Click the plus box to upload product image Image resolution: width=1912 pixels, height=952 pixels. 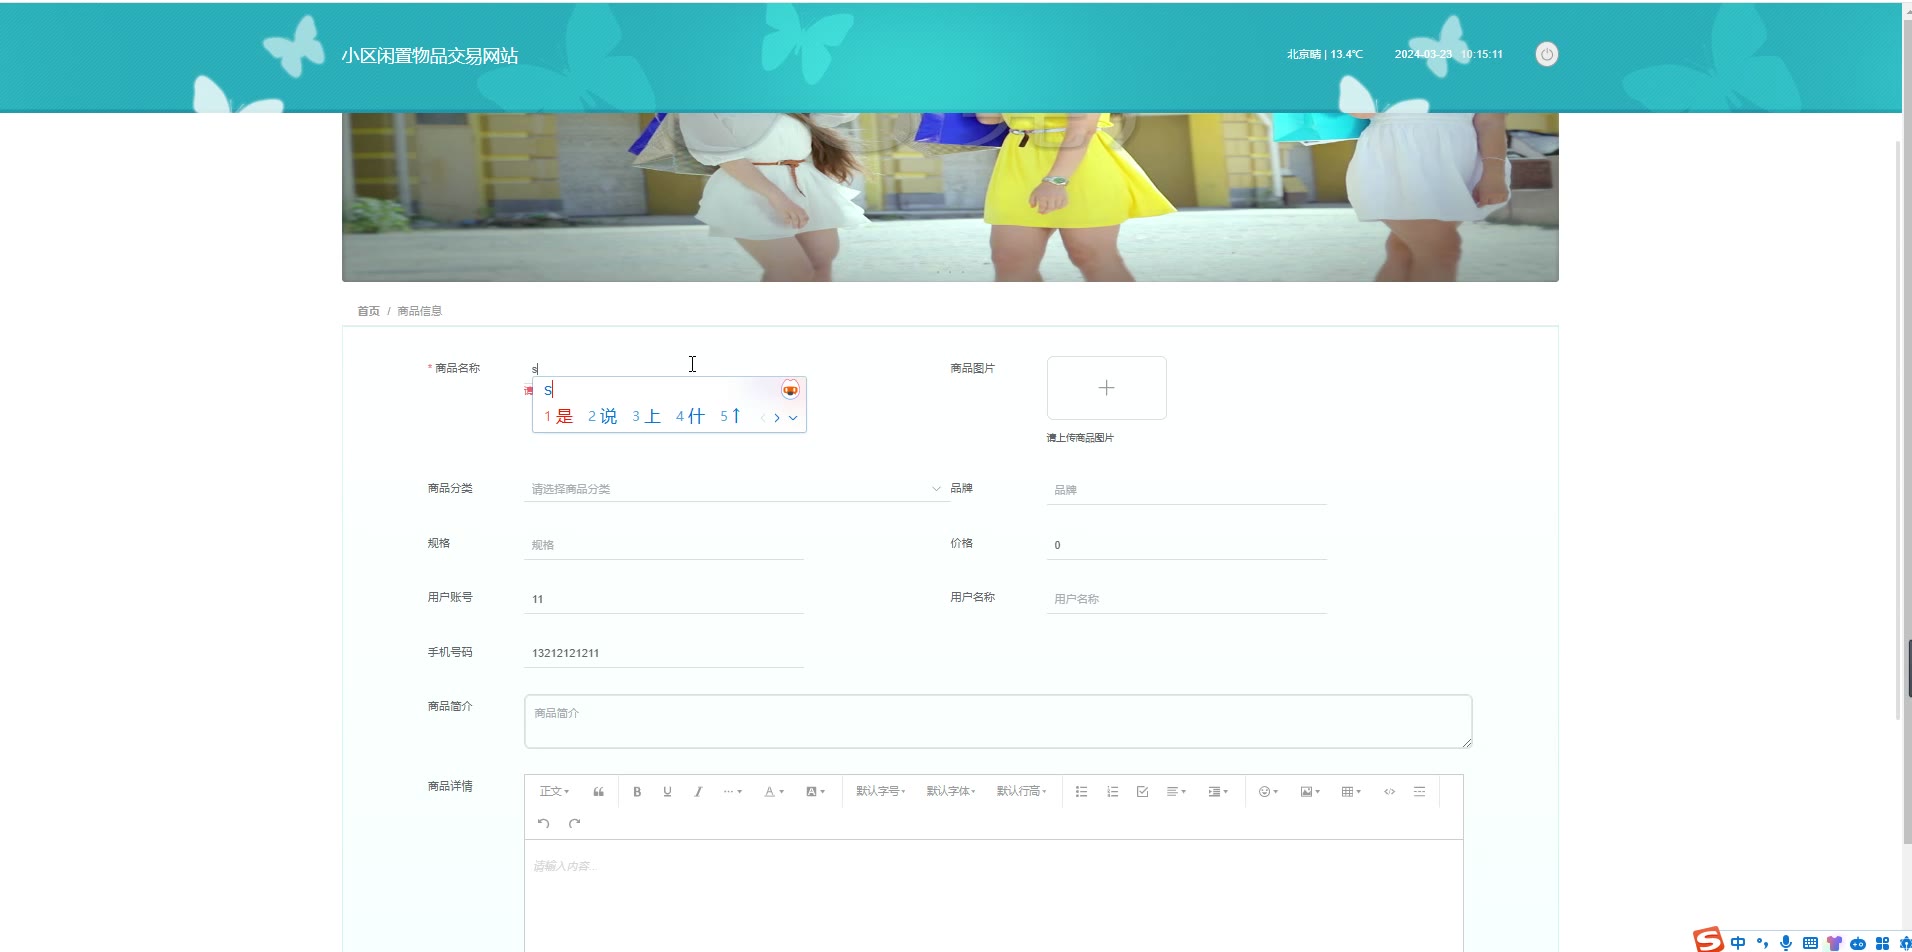coord(1106,388)
